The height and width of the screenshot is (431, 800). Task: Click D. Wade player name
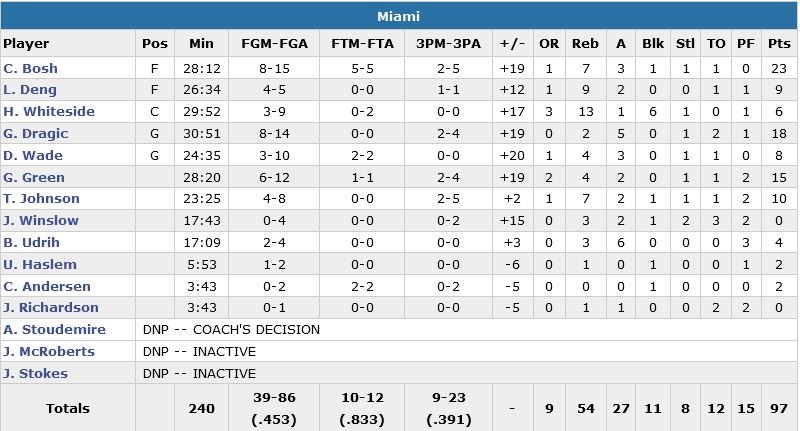click(x=33, y=156)
